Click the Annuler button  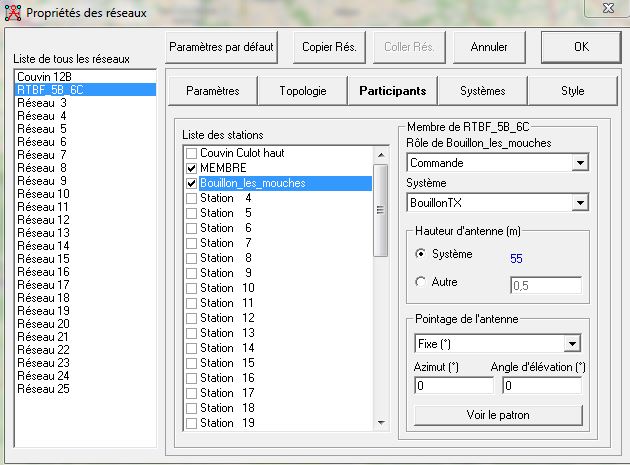[489, 47]
